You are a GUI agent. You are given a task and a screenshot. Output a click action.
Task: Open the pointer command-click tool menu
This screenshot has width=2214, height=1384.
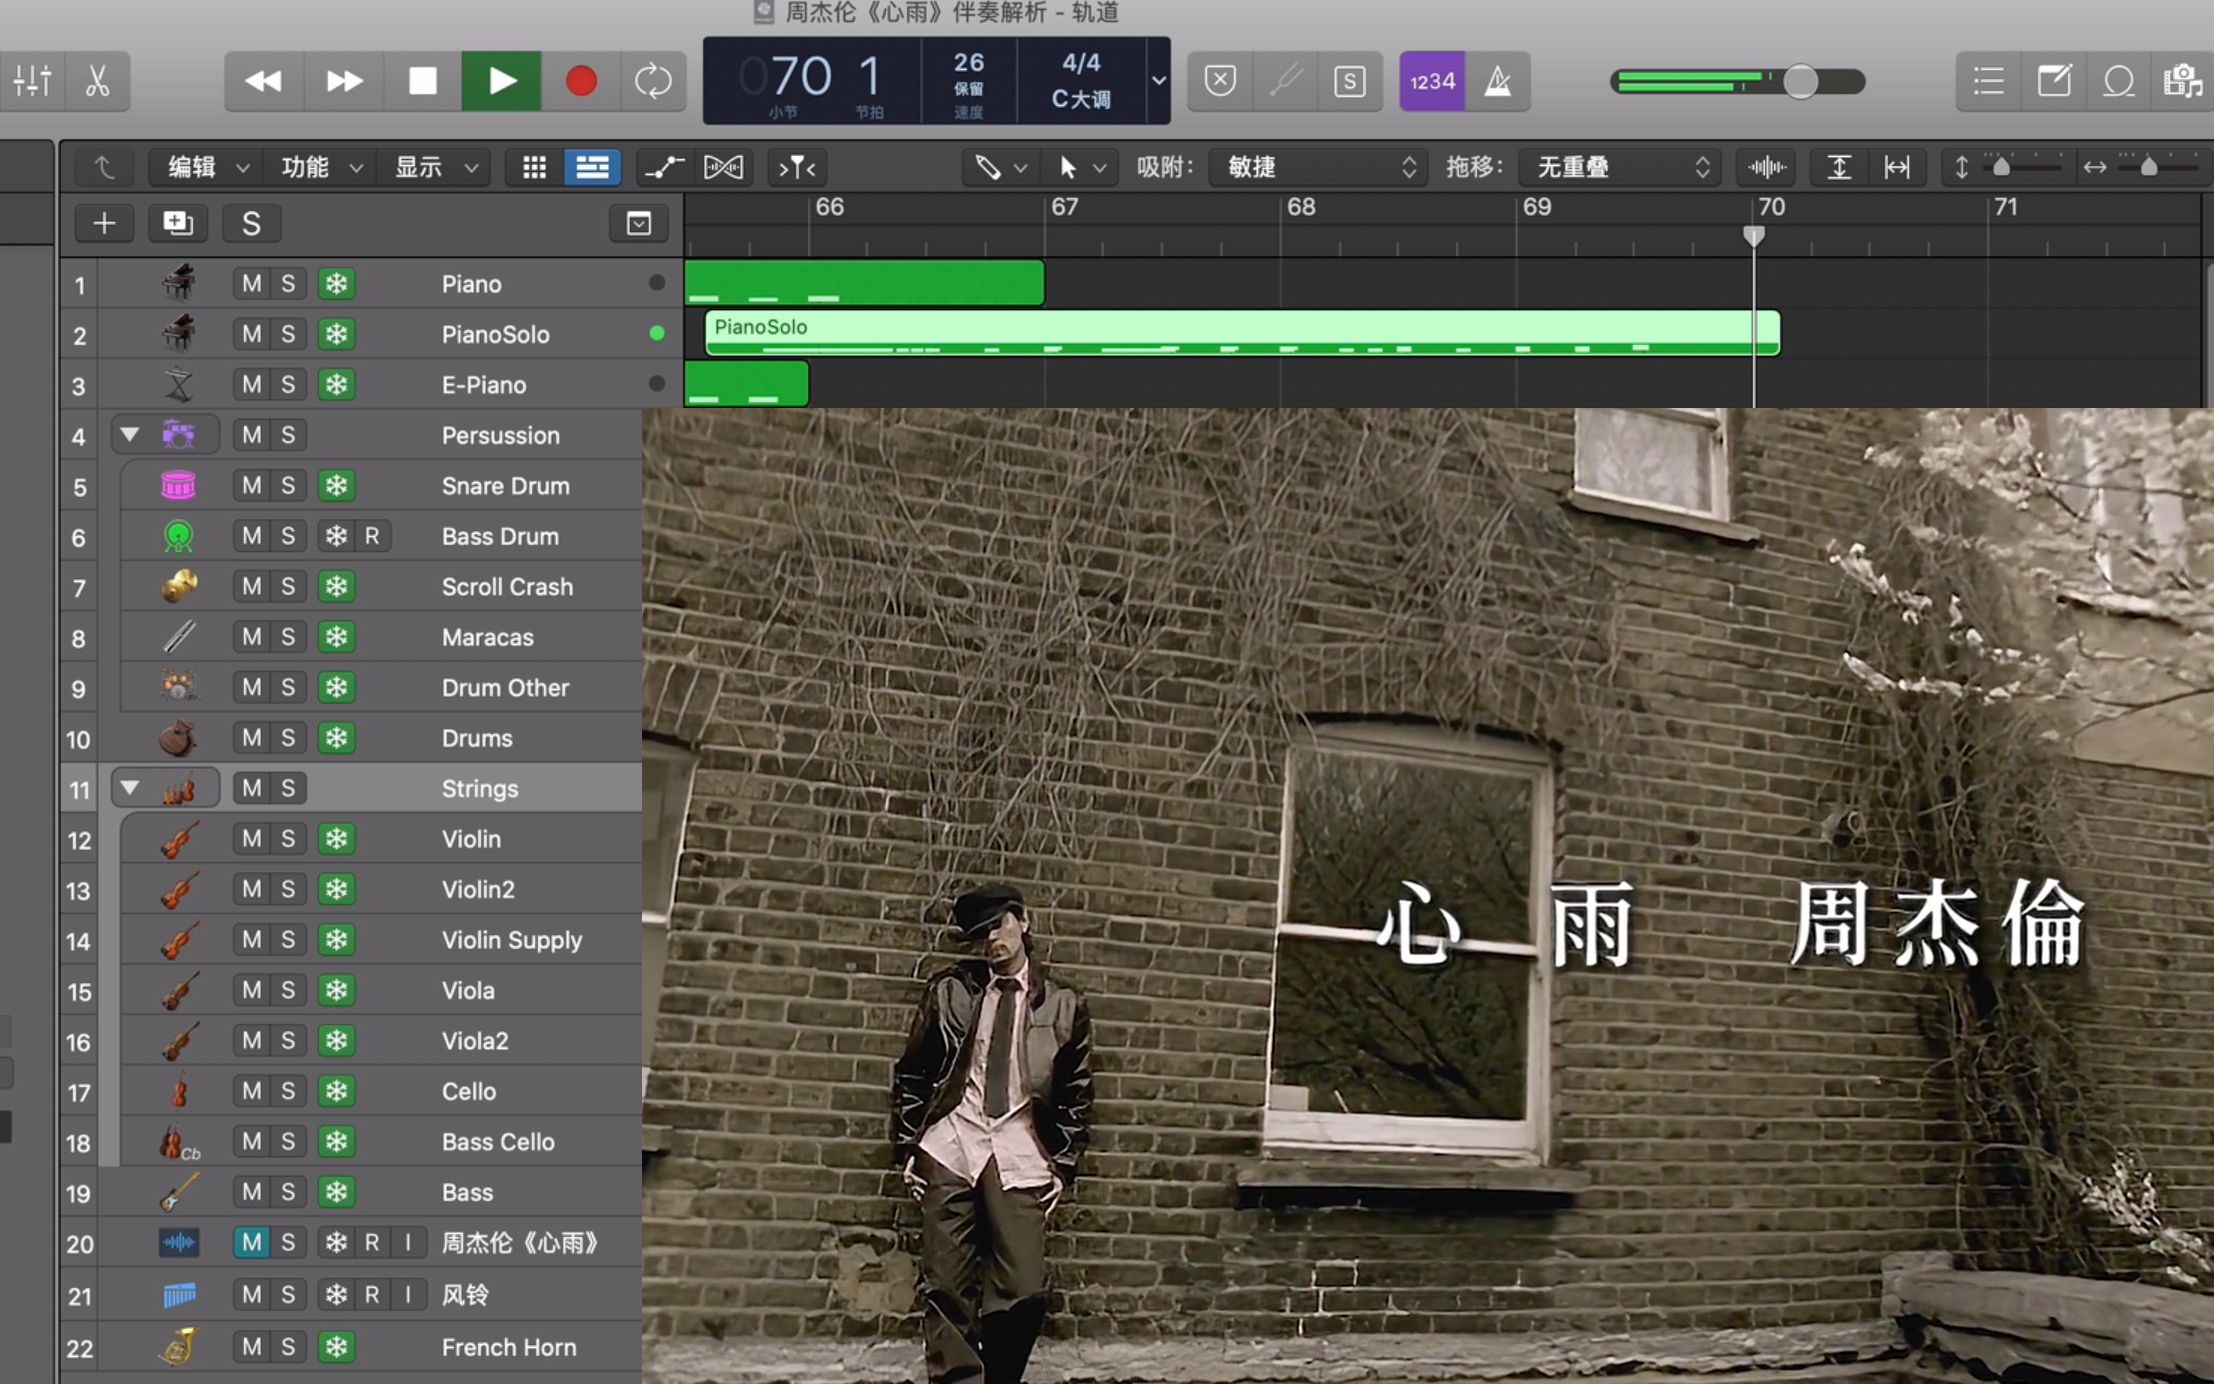(1080, 167)
